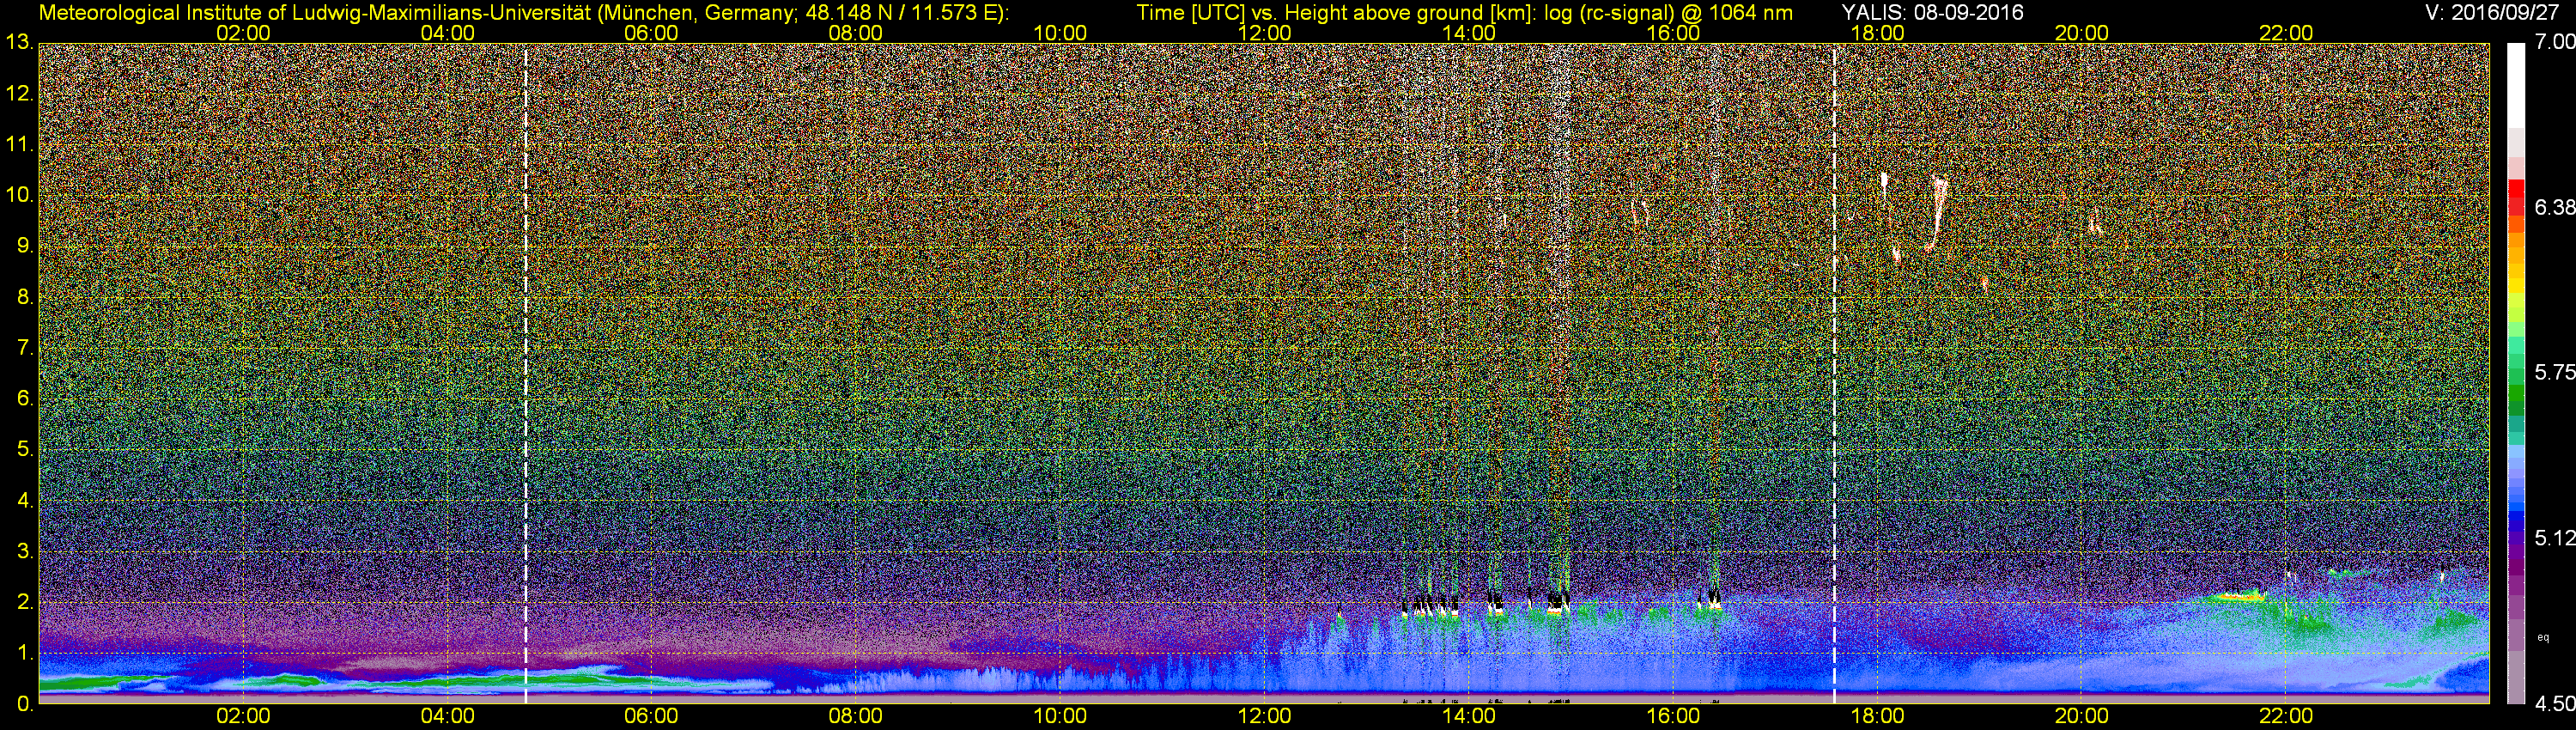Screen dimensions: 2576x730
Task: Click the dashed white marker line before 18:00
Action: coord(1834,373)
